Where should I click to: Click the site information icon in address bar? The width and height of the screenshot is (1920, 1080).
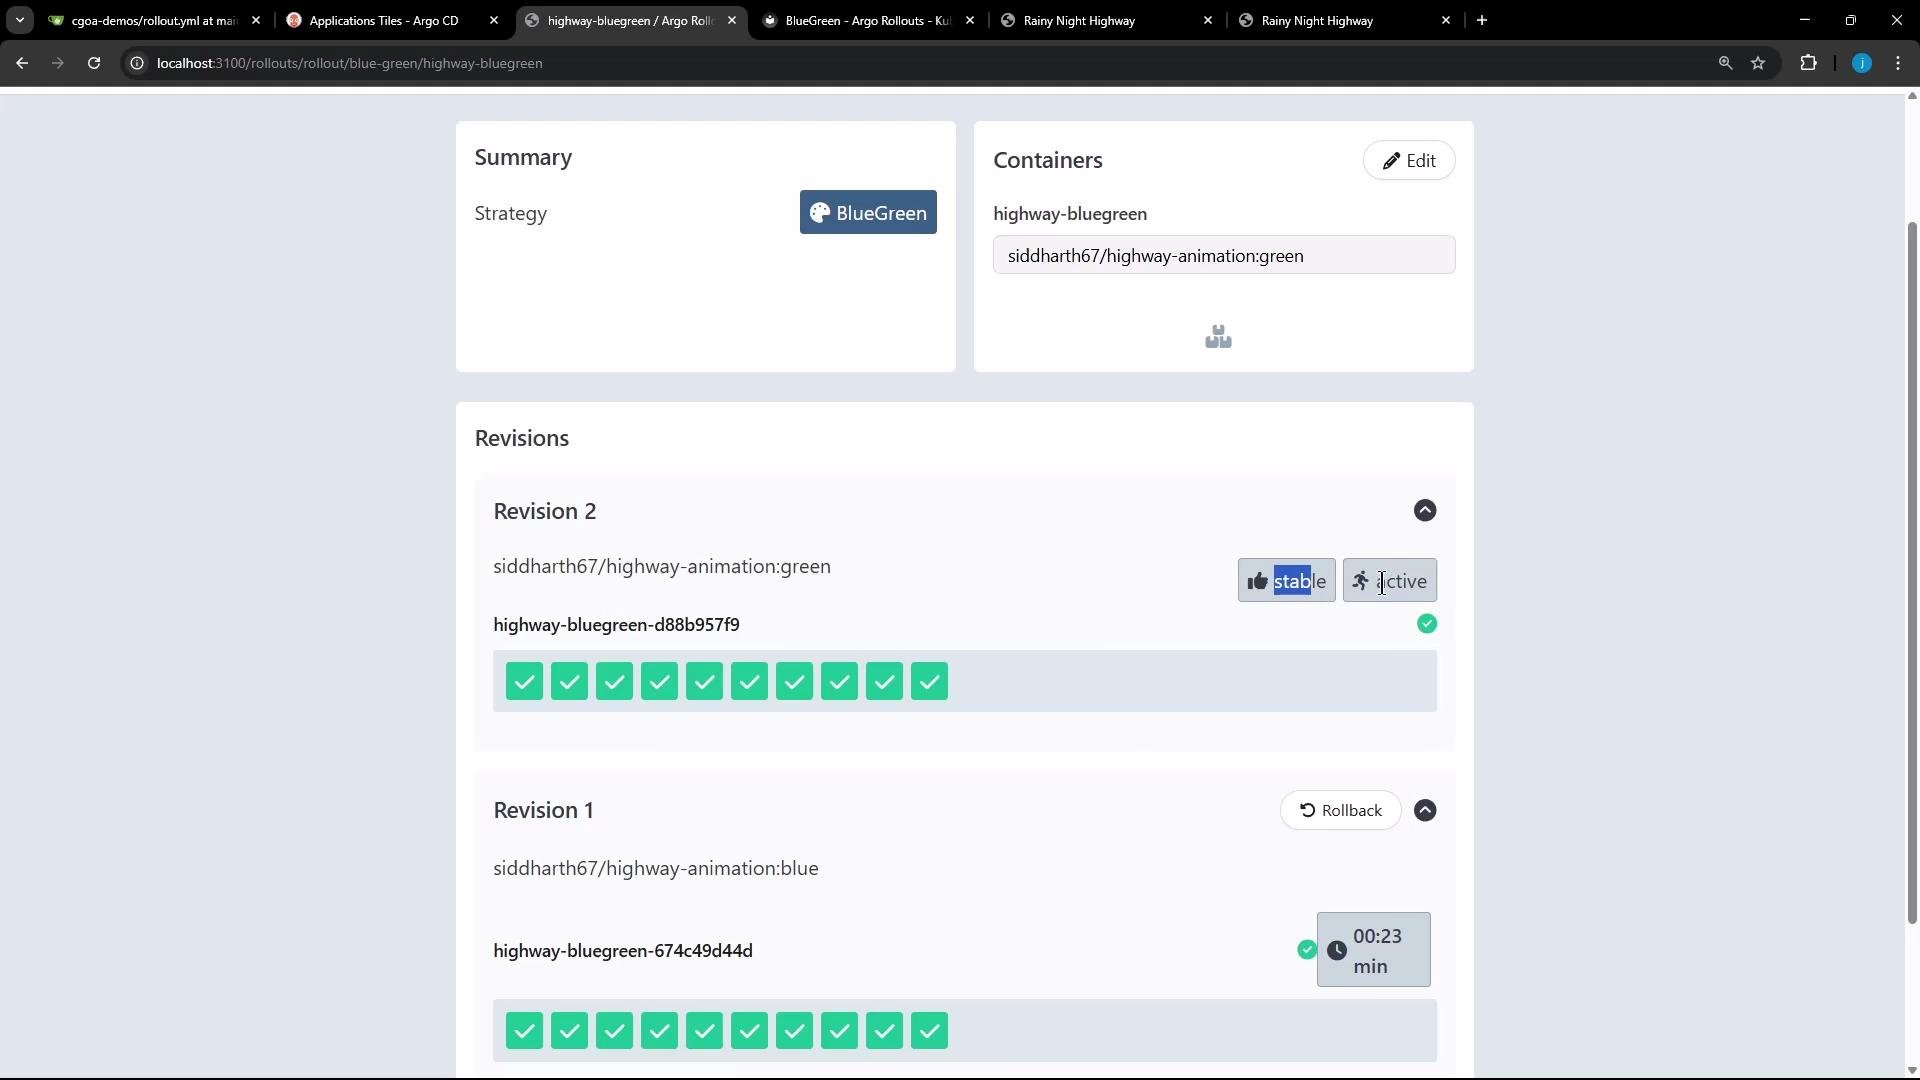click(137, 63)
